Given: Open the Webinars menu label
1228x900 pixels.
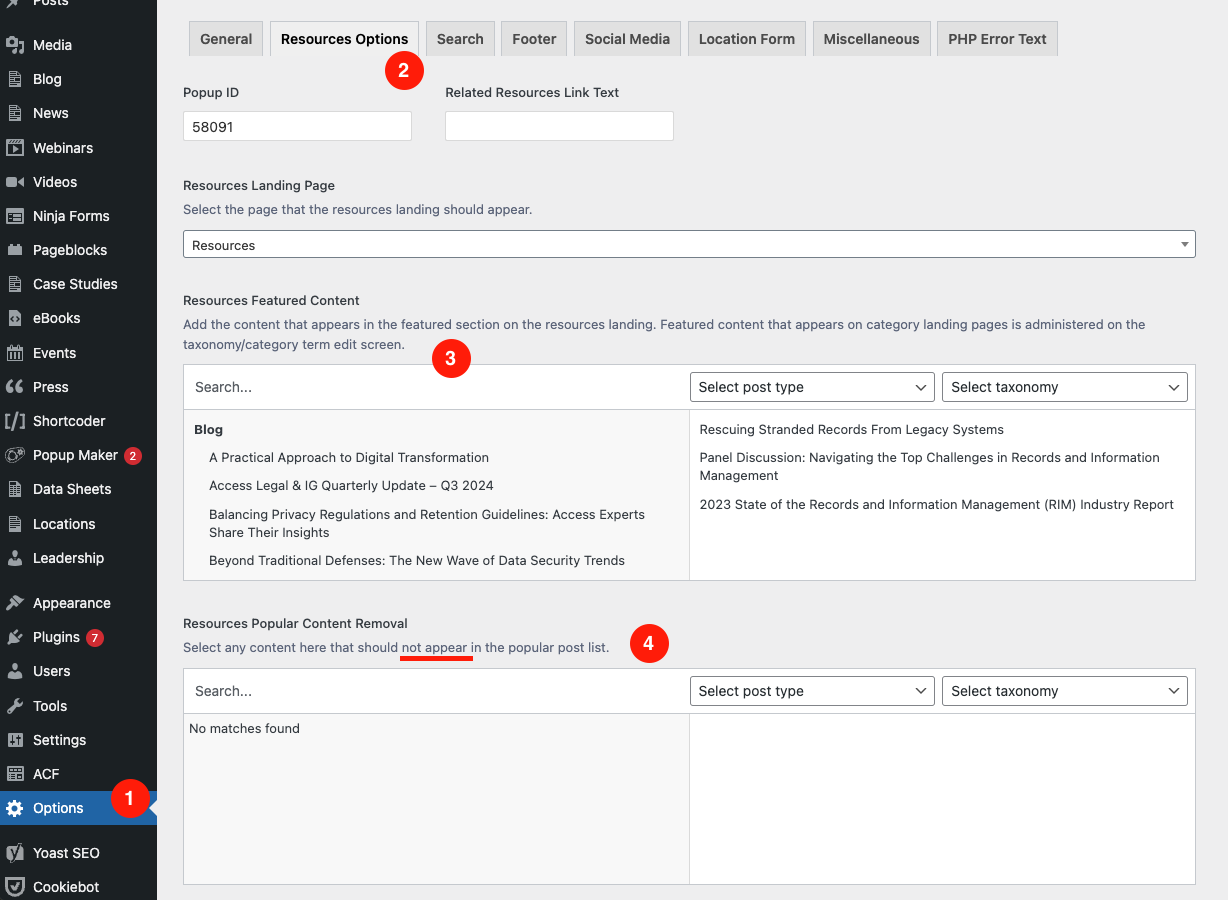Looking at the screenshot, I should (63, 148).
